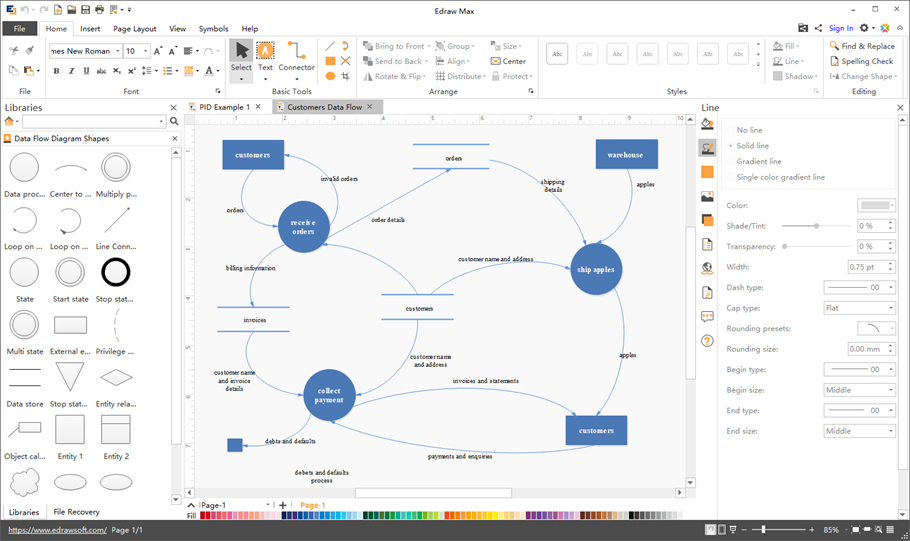Click the Shade/Tint slider handle
The height and width of the screenshot is (541, 910).
point(817,226)
